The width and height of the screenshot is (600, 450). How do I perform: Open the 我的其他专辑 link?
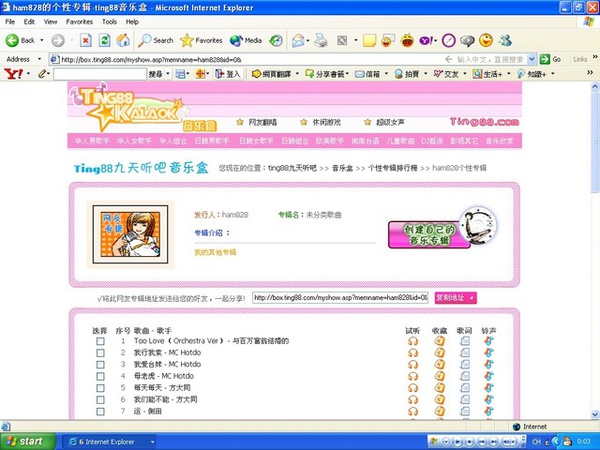click(x=215, y=252)
